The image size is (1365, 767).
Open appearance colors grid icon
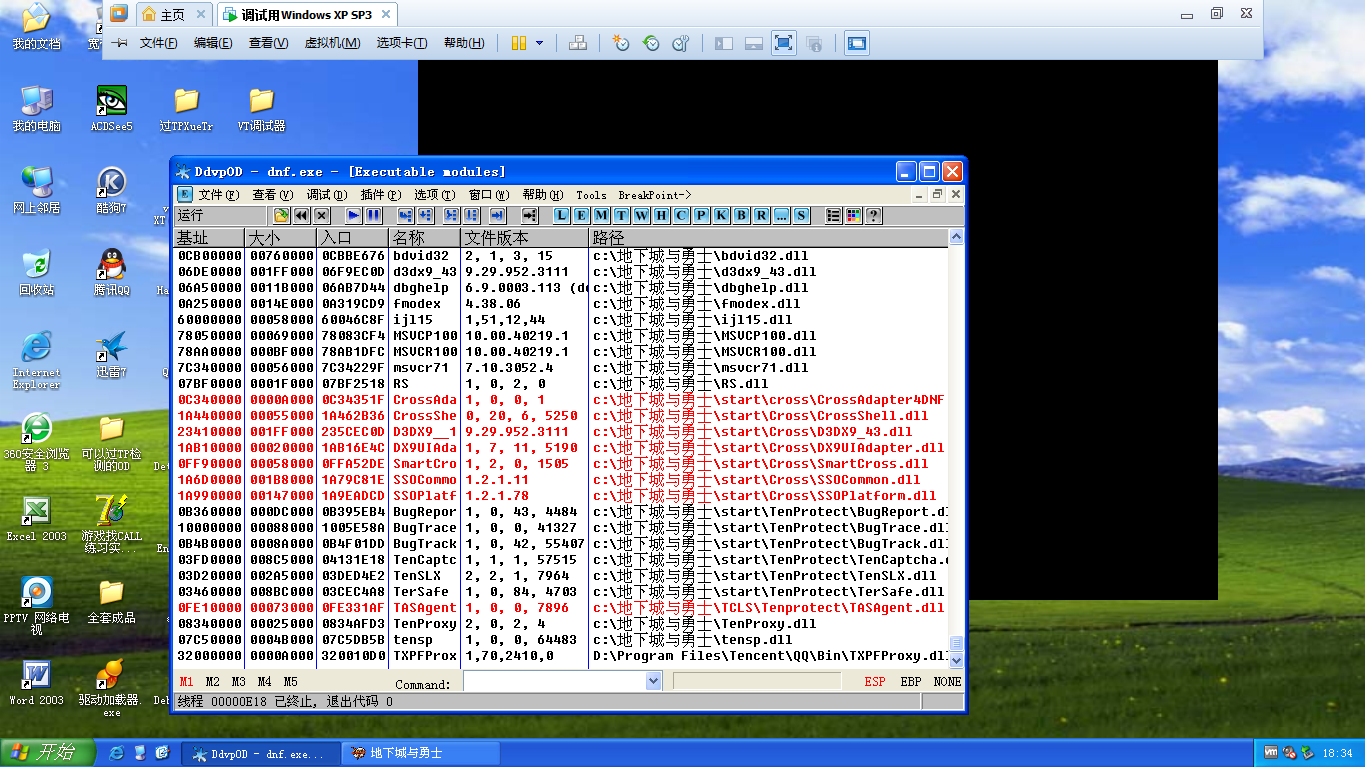click(853, 215)
